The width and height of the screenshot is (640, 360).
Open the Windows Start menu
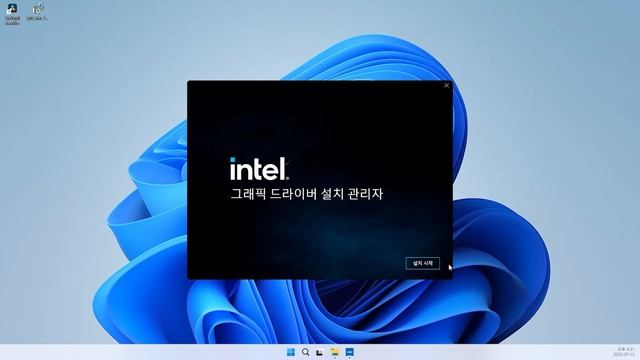point(291,352)
